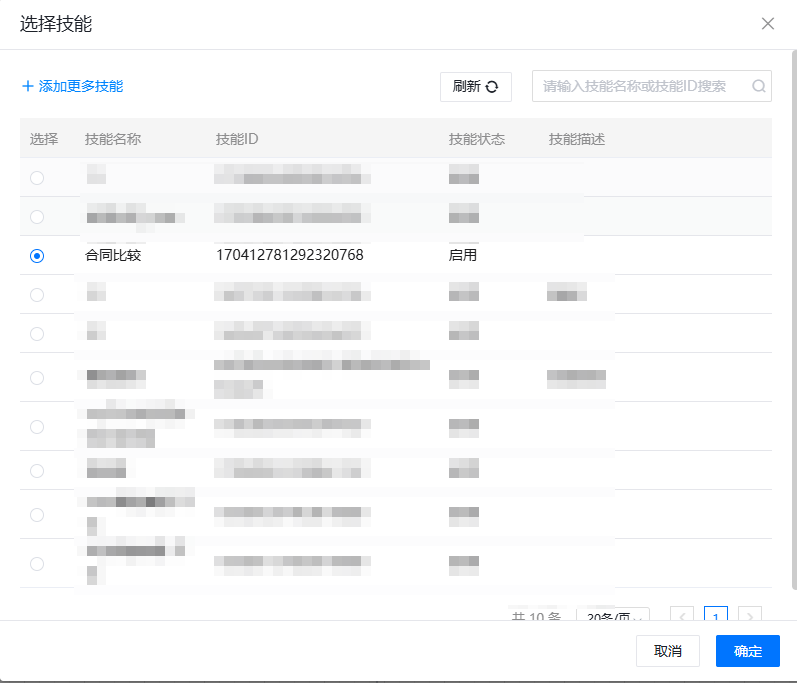The width and height of the screenshot is (797, 683).
Task: Click the 技能ID column header
Action: click(x=237, y=139)
